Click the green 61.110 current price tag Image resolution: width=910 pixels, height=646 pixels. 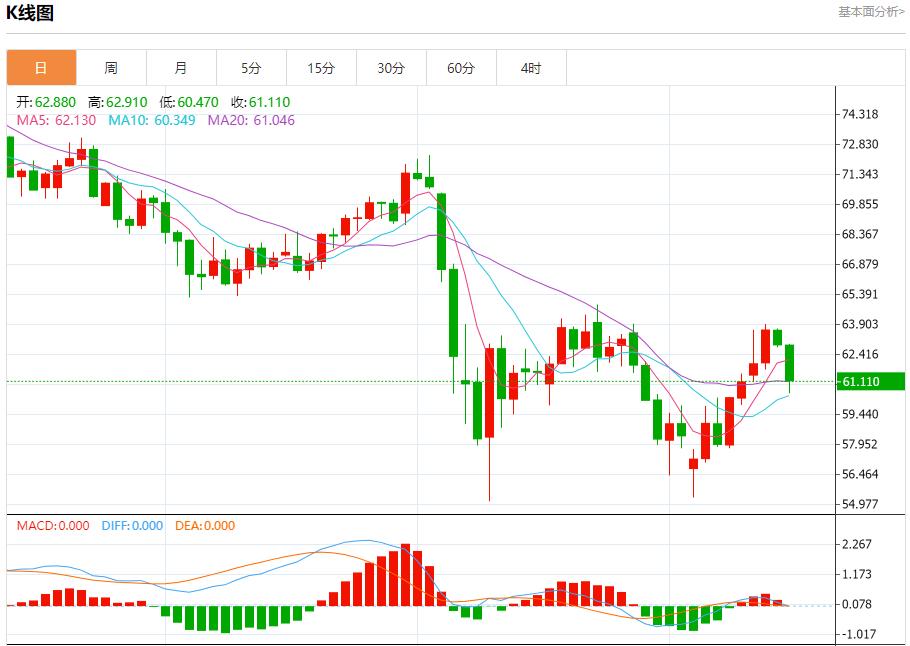point(870,381)
